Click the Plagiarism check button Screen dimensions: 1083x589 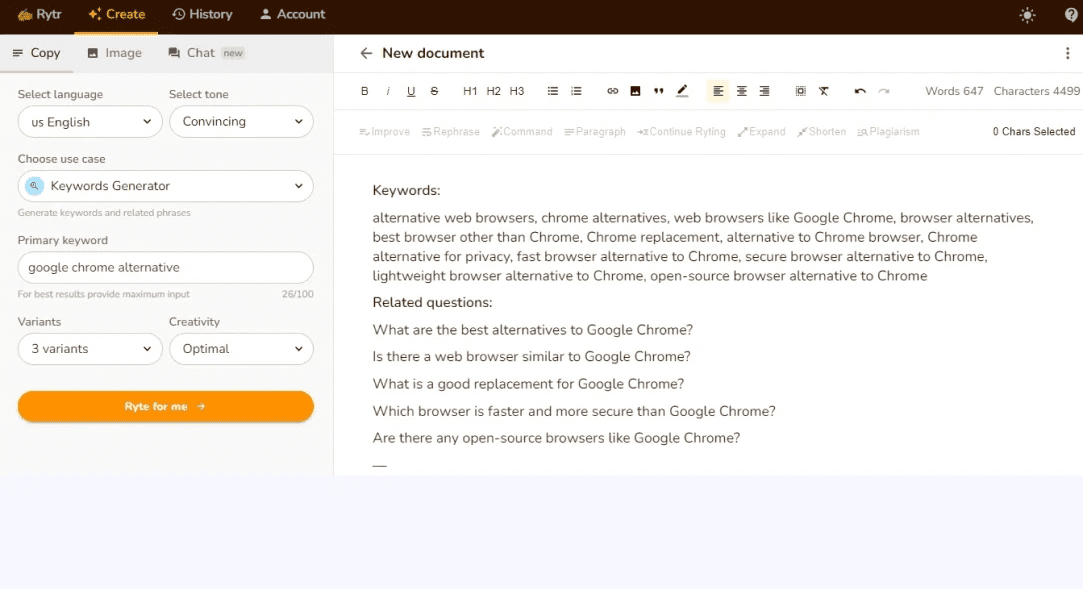point(888,132)
